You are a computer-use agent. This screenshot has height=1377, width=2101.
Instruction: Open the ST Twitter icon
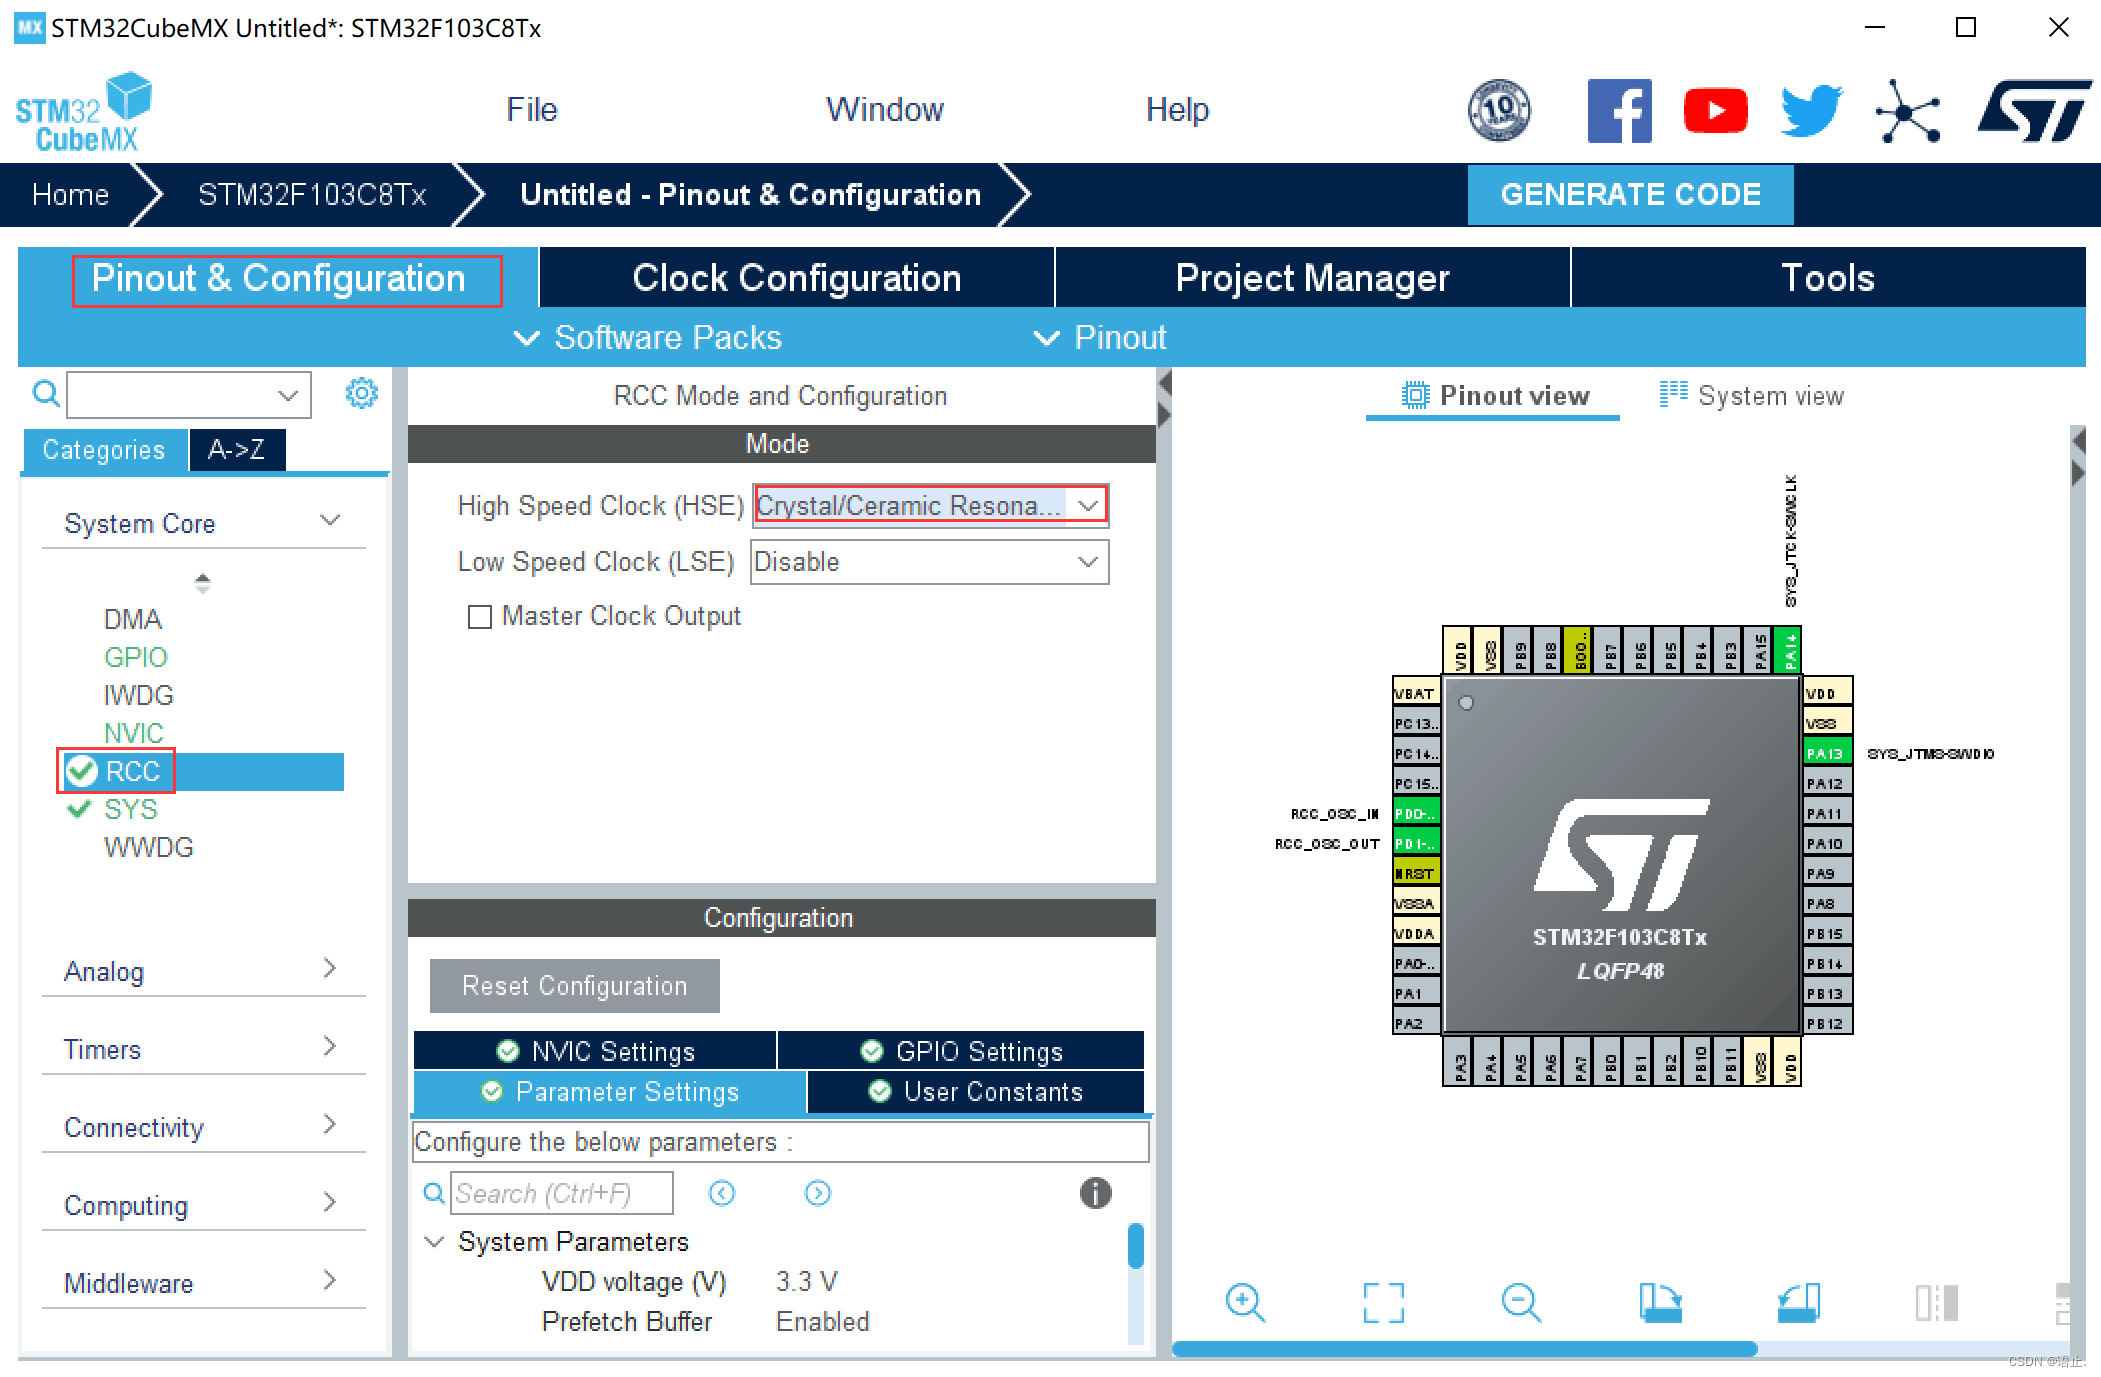point(1811,110)
